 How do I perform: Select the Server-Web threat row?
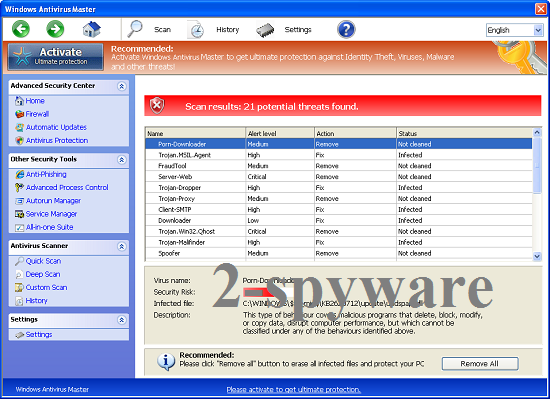pos(339,177)
